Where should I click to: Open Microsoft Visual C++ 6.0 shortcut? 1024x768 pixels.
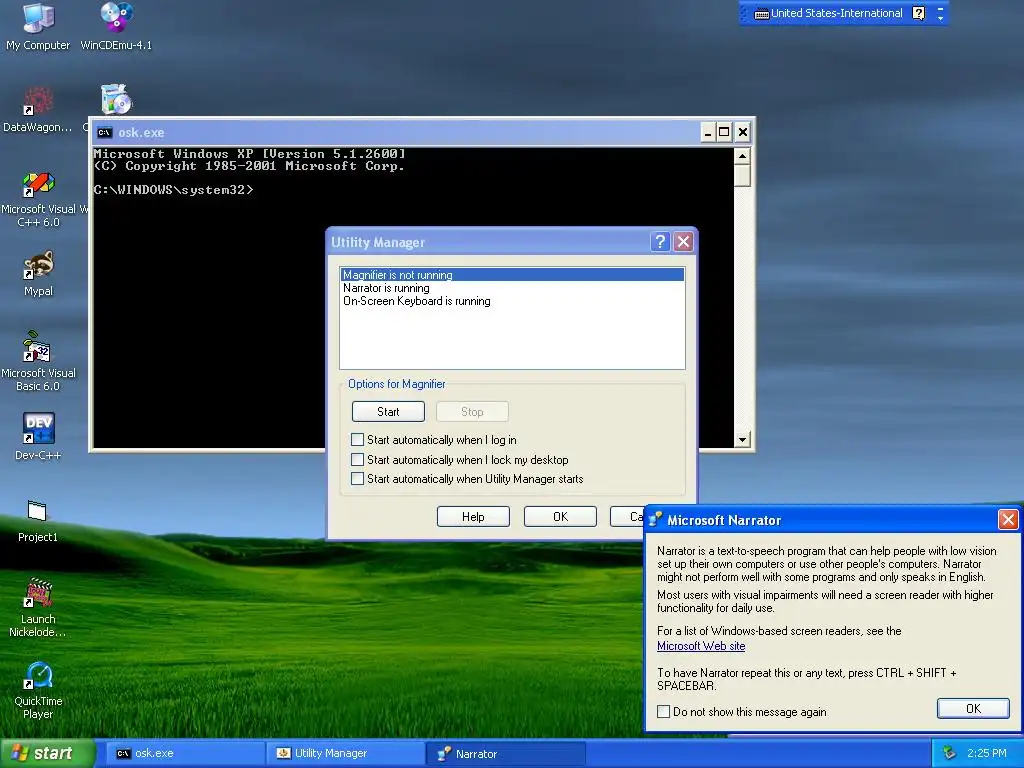pos(39,199)
